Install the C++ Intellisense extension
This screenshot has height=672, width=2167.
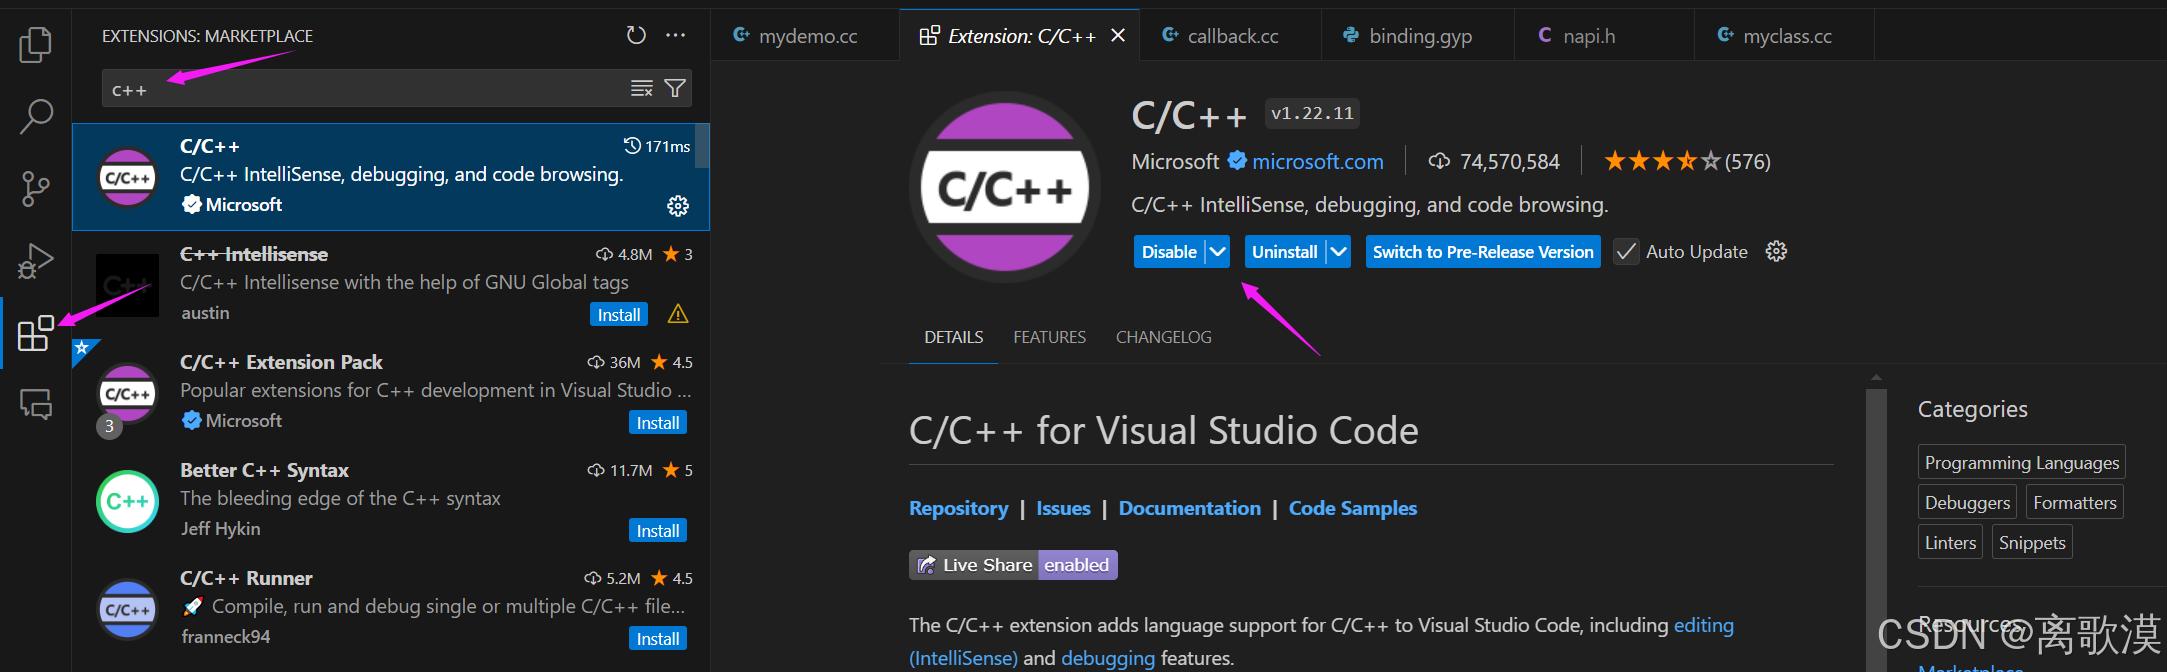[x=619, y=315]
